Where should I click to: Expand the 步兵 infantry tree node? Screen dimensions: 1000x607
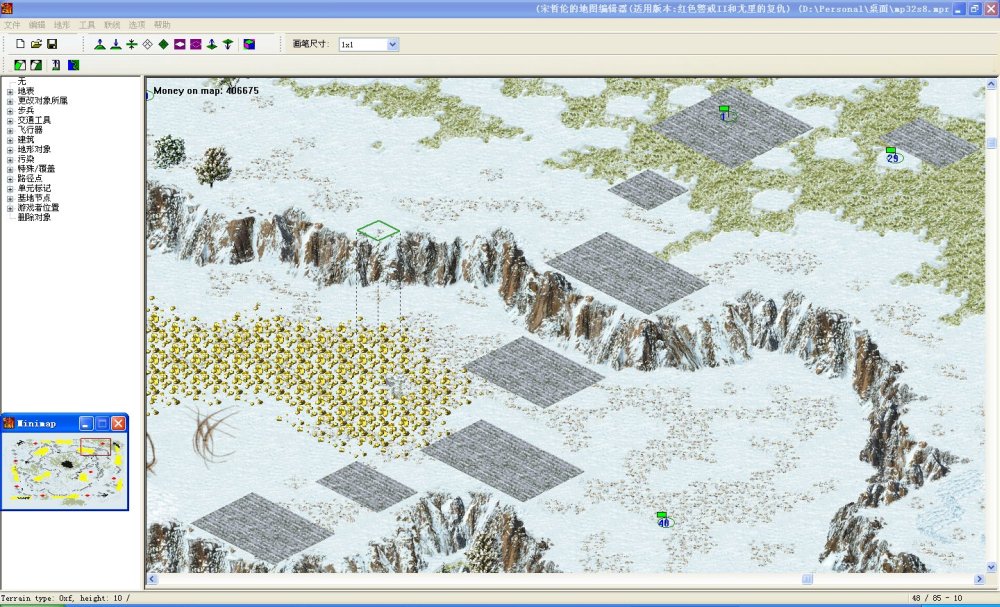click(x=10, y=111)
